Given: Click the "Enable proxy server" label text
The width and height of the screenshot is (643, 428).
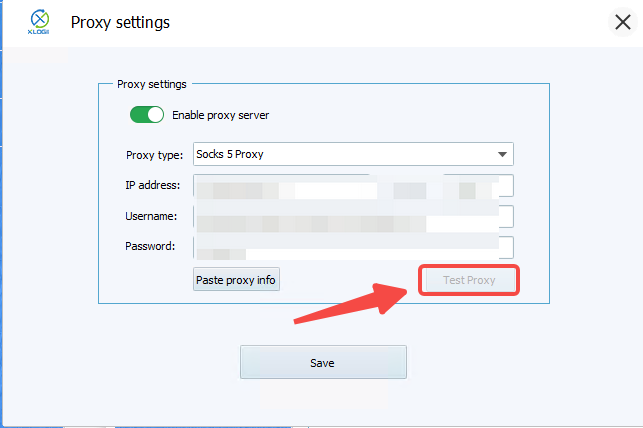Looking at the screenshot, I should pos(220,115).
